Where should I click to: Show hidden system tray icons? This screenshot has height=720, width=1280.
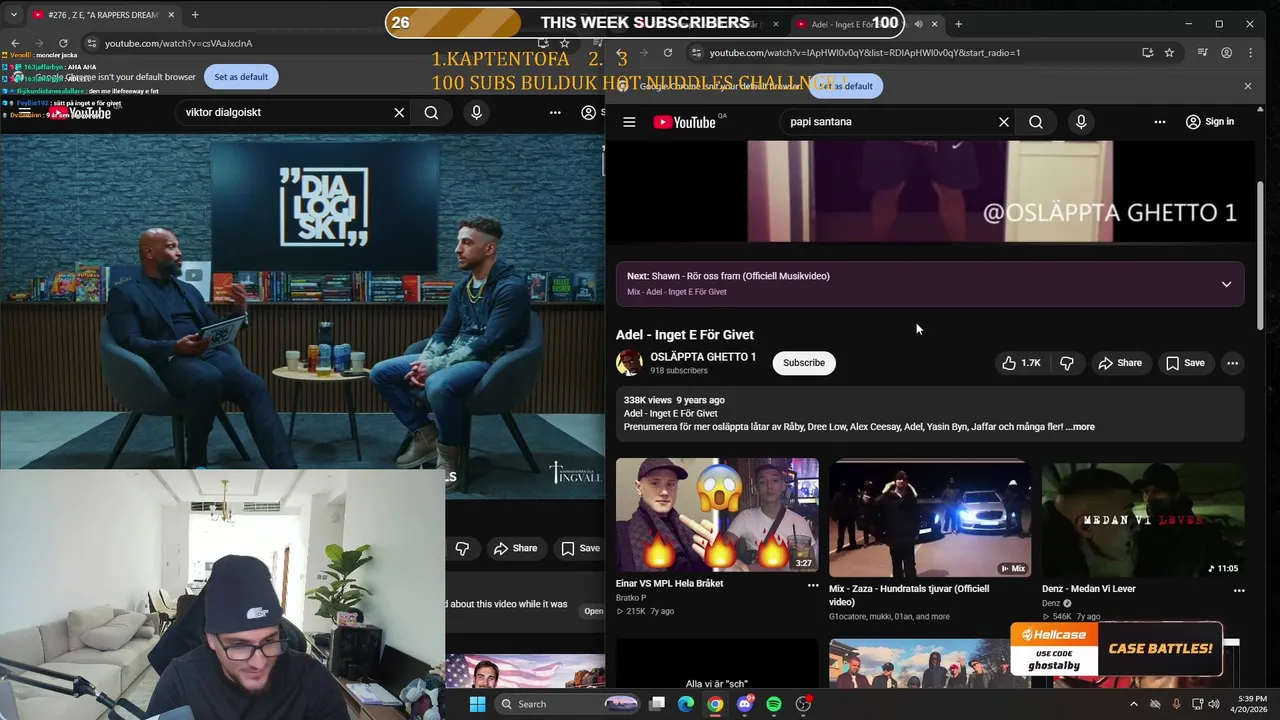pyautogui.click(x=1133, y=704)
